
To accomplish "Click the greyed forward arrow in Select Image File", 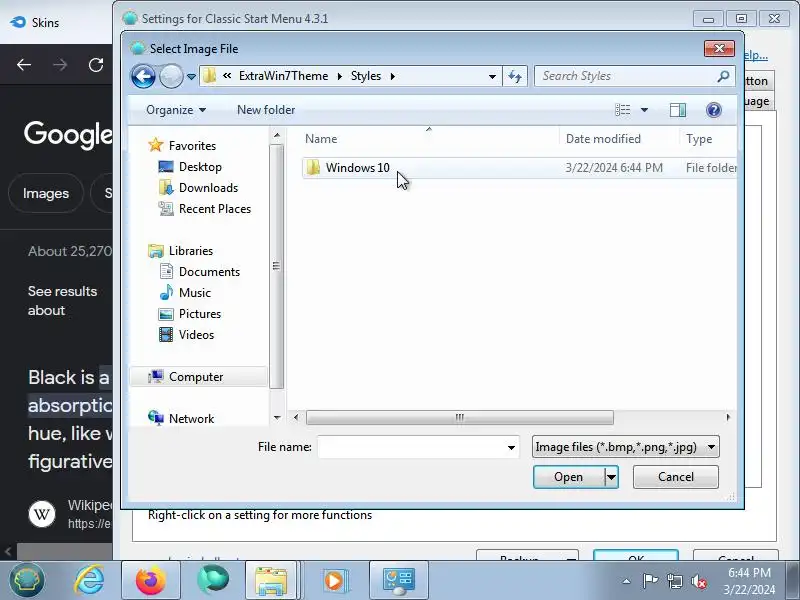I will [x=171, y=77].
